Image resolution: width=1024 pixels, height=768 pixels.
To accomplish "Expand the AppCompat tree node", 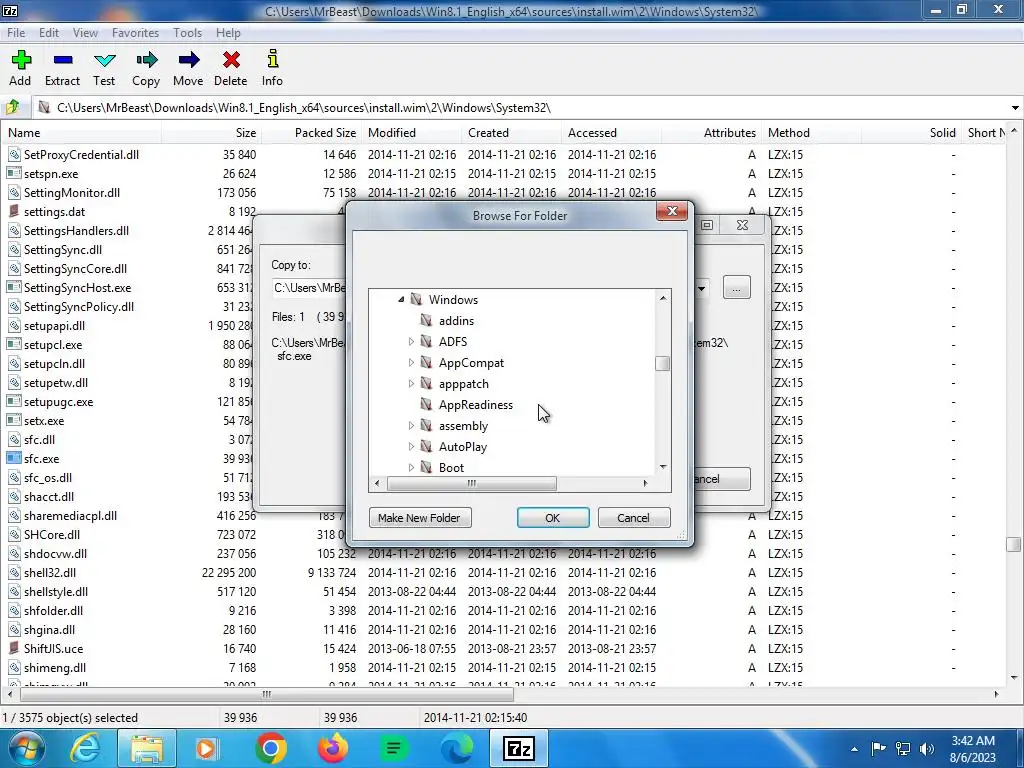I will click(411, 362).
